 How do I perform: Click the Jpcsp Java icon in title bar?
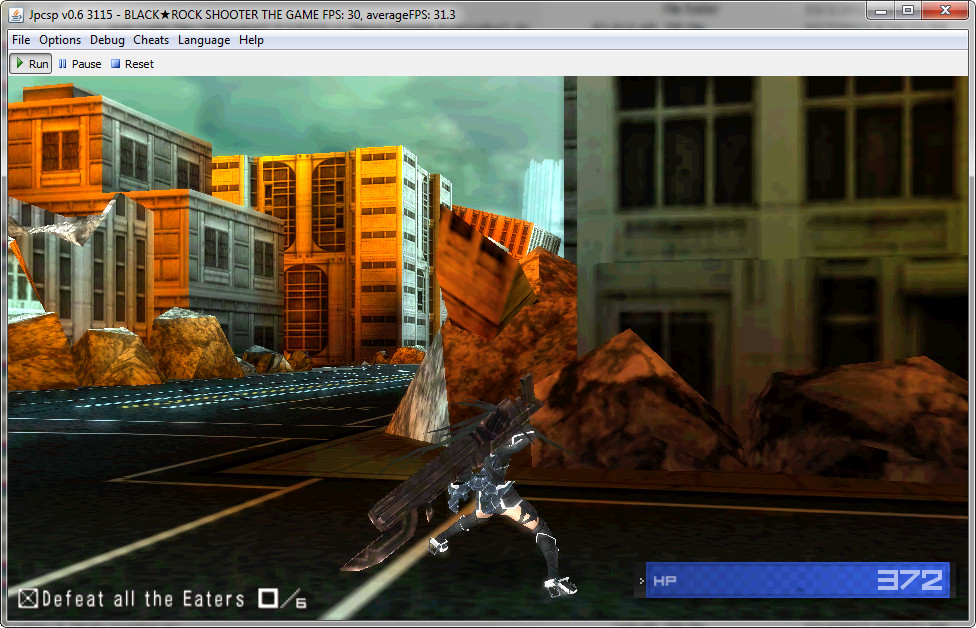[16, 14]
